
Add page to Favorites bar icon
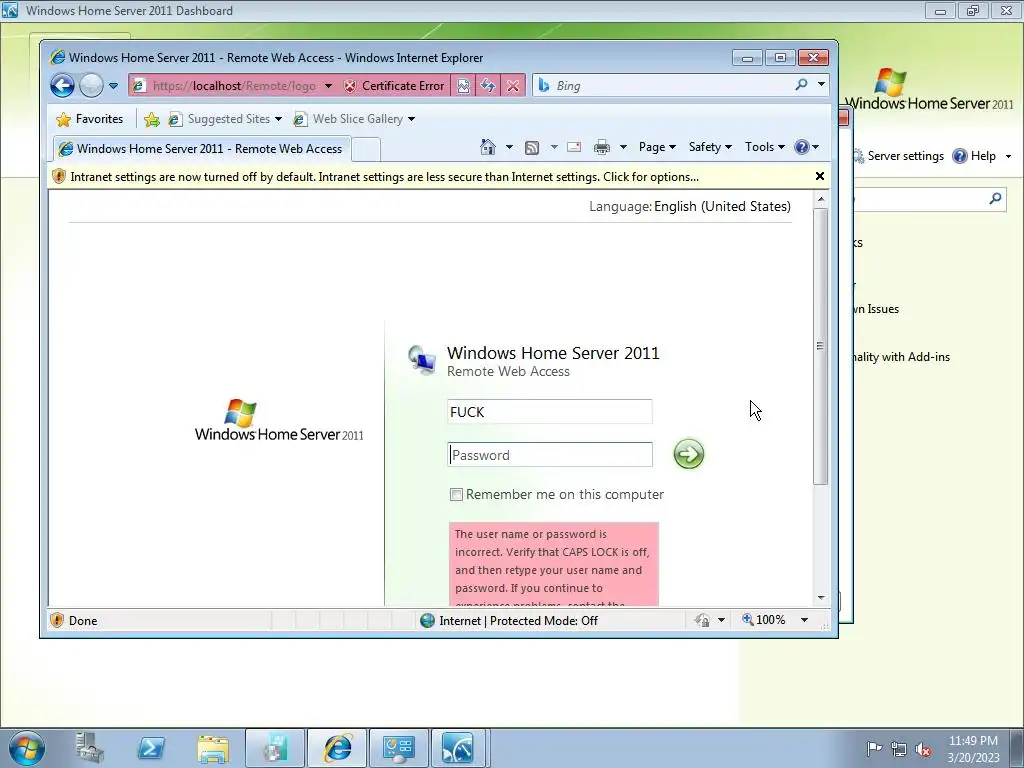pyautogui.click(x=152, y=119)
